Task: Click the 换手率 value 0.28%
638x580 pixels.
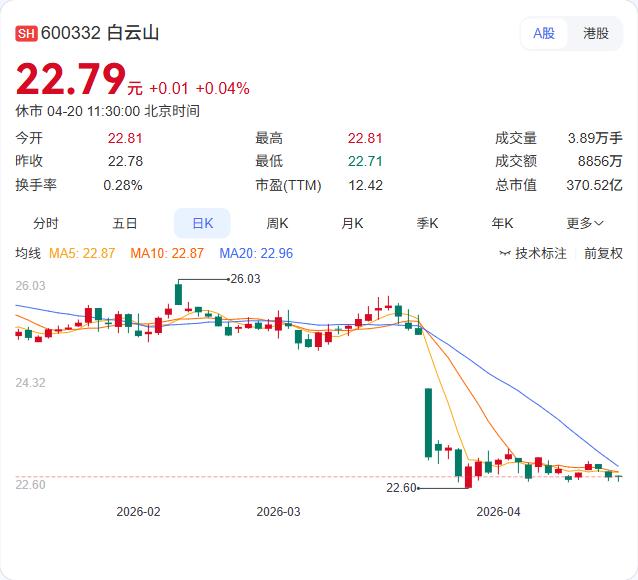Action: pos(123,185)
